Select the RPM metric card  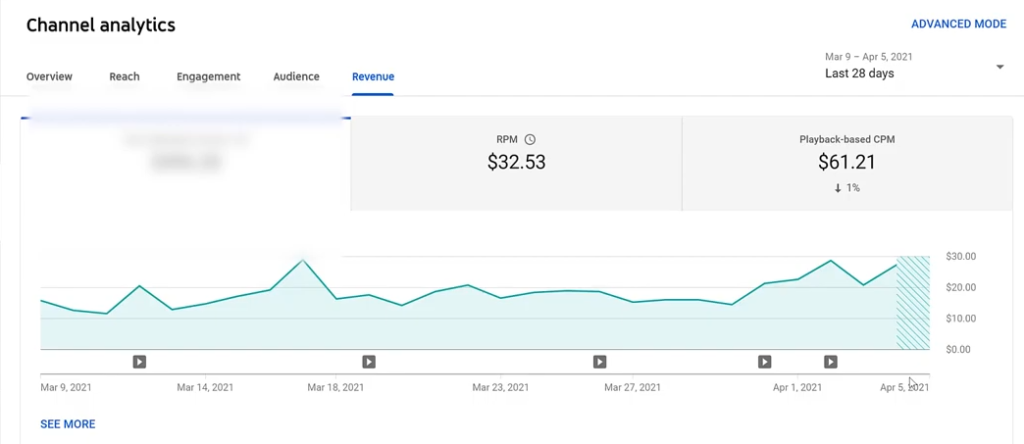pyautogui.click(x=516, y=162)
